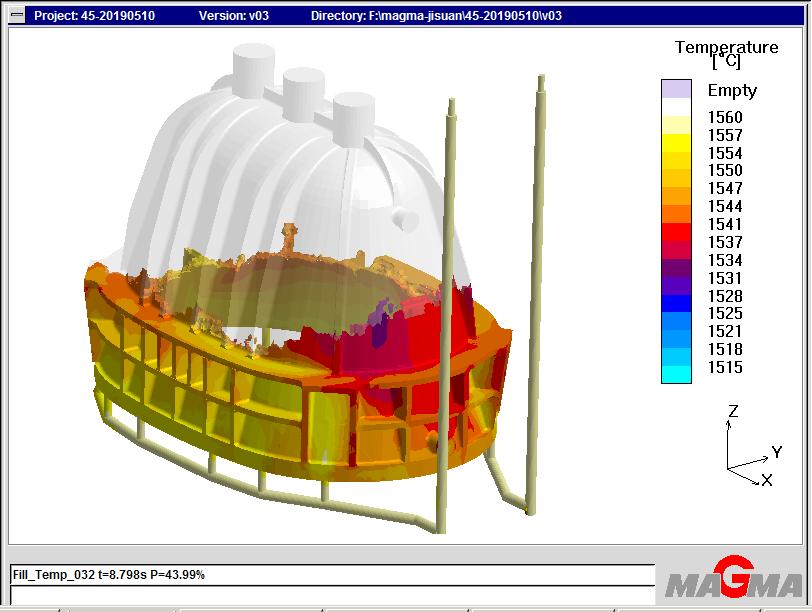Click the 1547 legend value

point(725,188)
